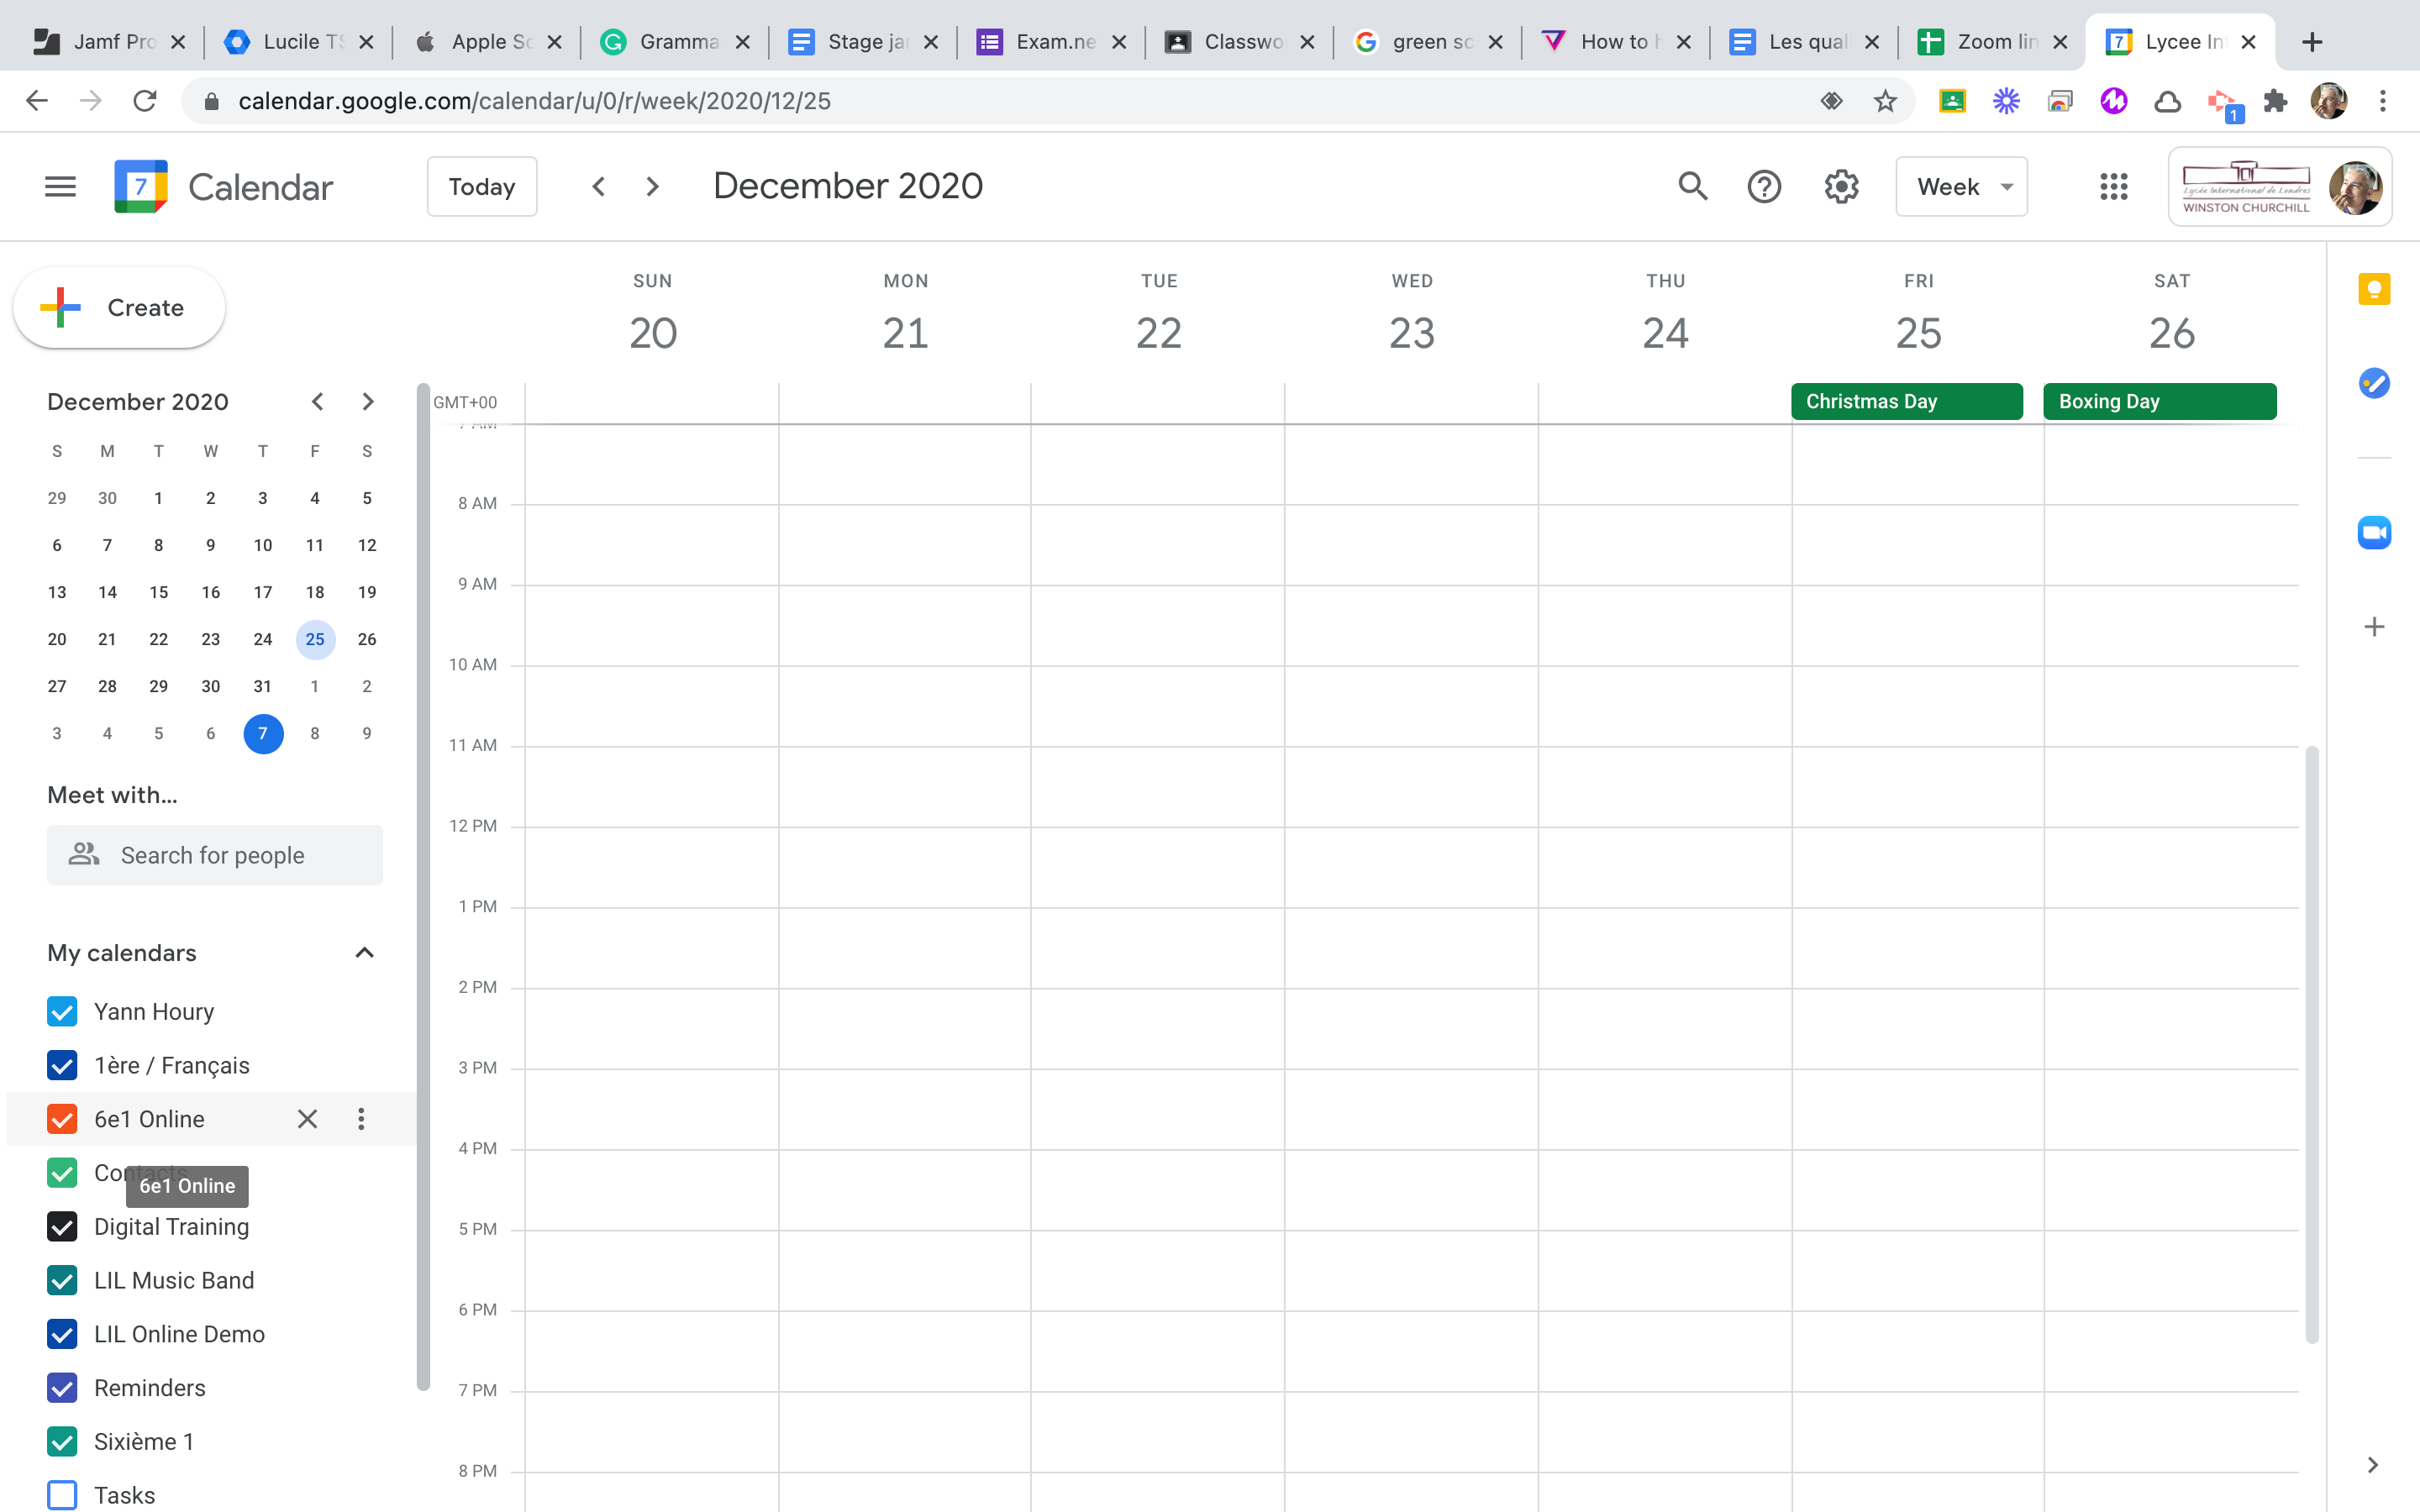Go to next month in mini calendar
The image size is (2420, 1512).
click(x=367, y=402)
